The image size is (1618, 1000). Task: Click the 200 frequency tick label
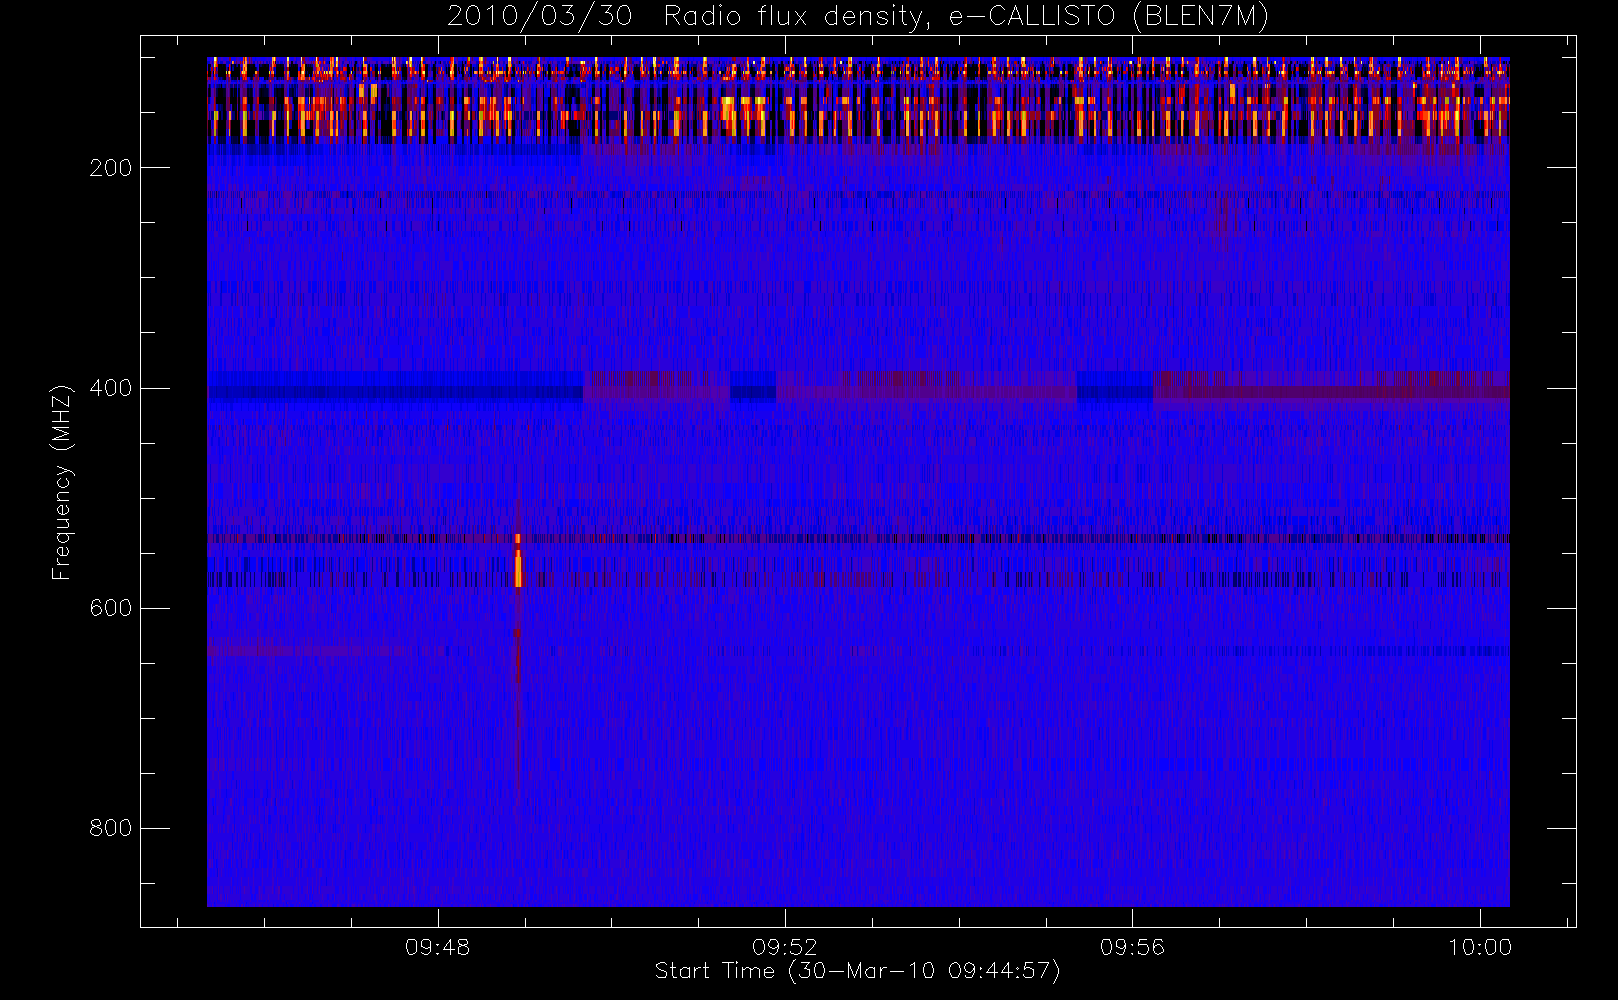(111, 168)
